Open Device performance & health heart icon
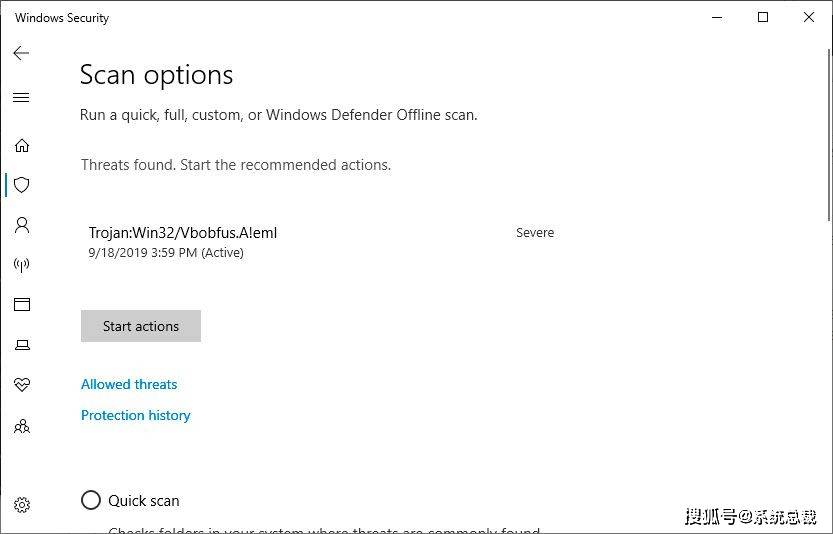This screenshot has height=534, width=833. pos(22,384)
